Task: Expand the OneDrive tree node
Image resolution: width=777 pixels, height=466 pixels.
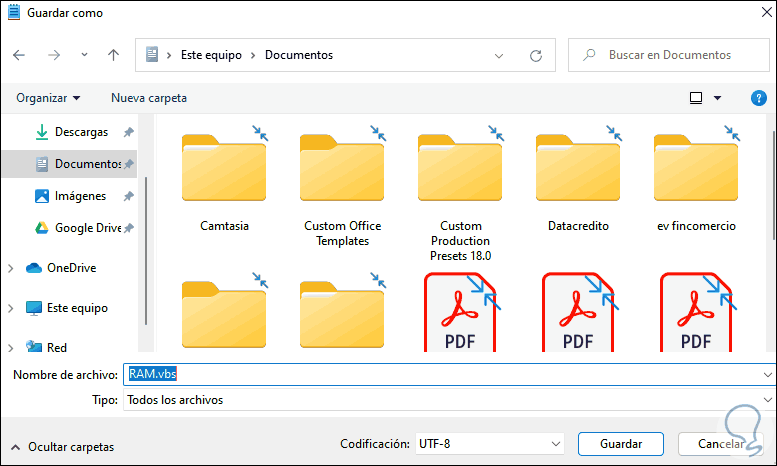Action: tap(11, 268)
